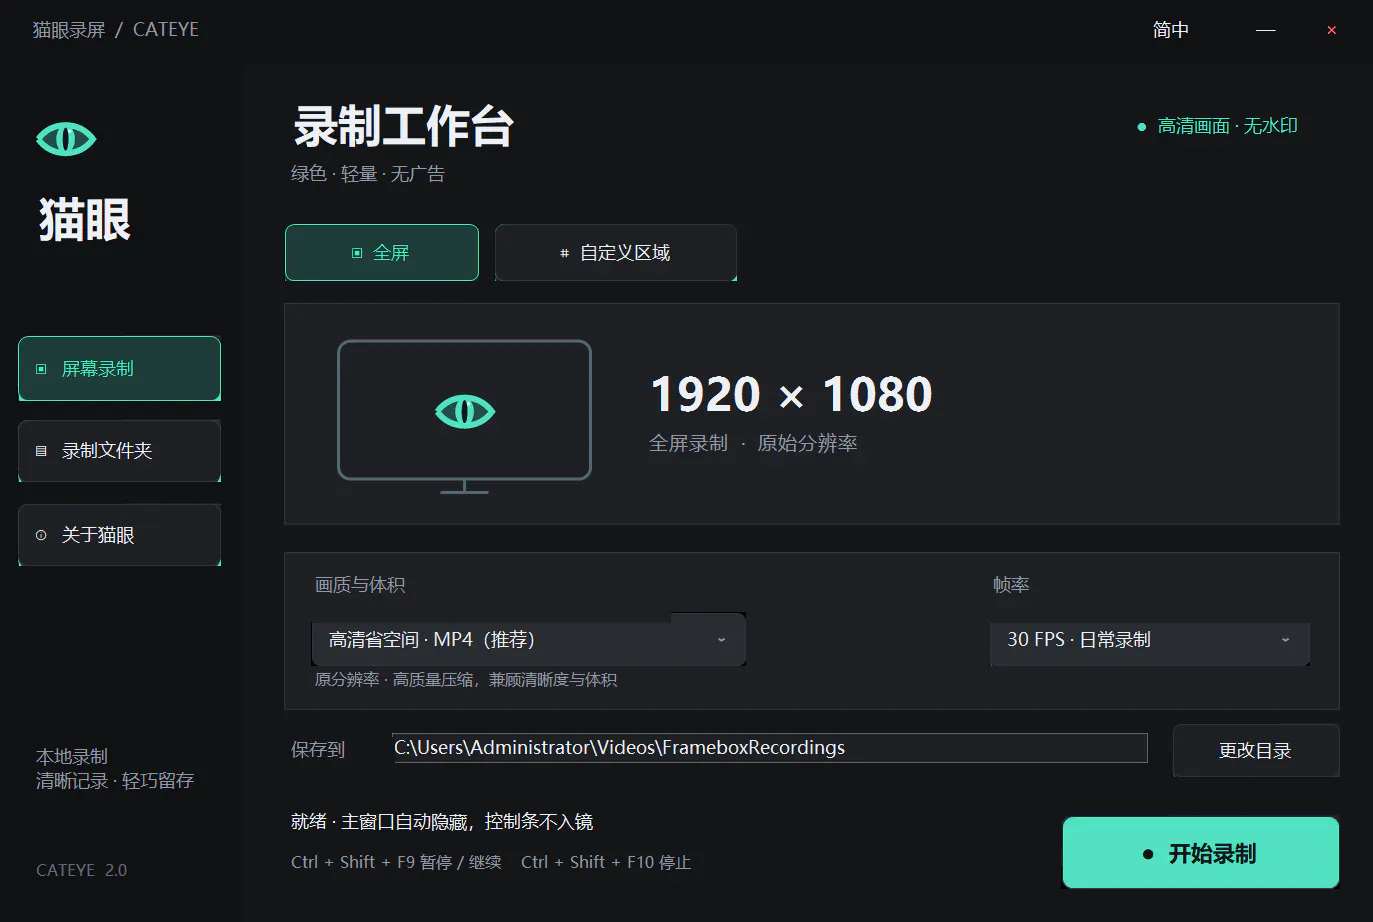
Task: Click the 全屏录制 · 原始分辨率 caption
Action: (x=753, y=443)
